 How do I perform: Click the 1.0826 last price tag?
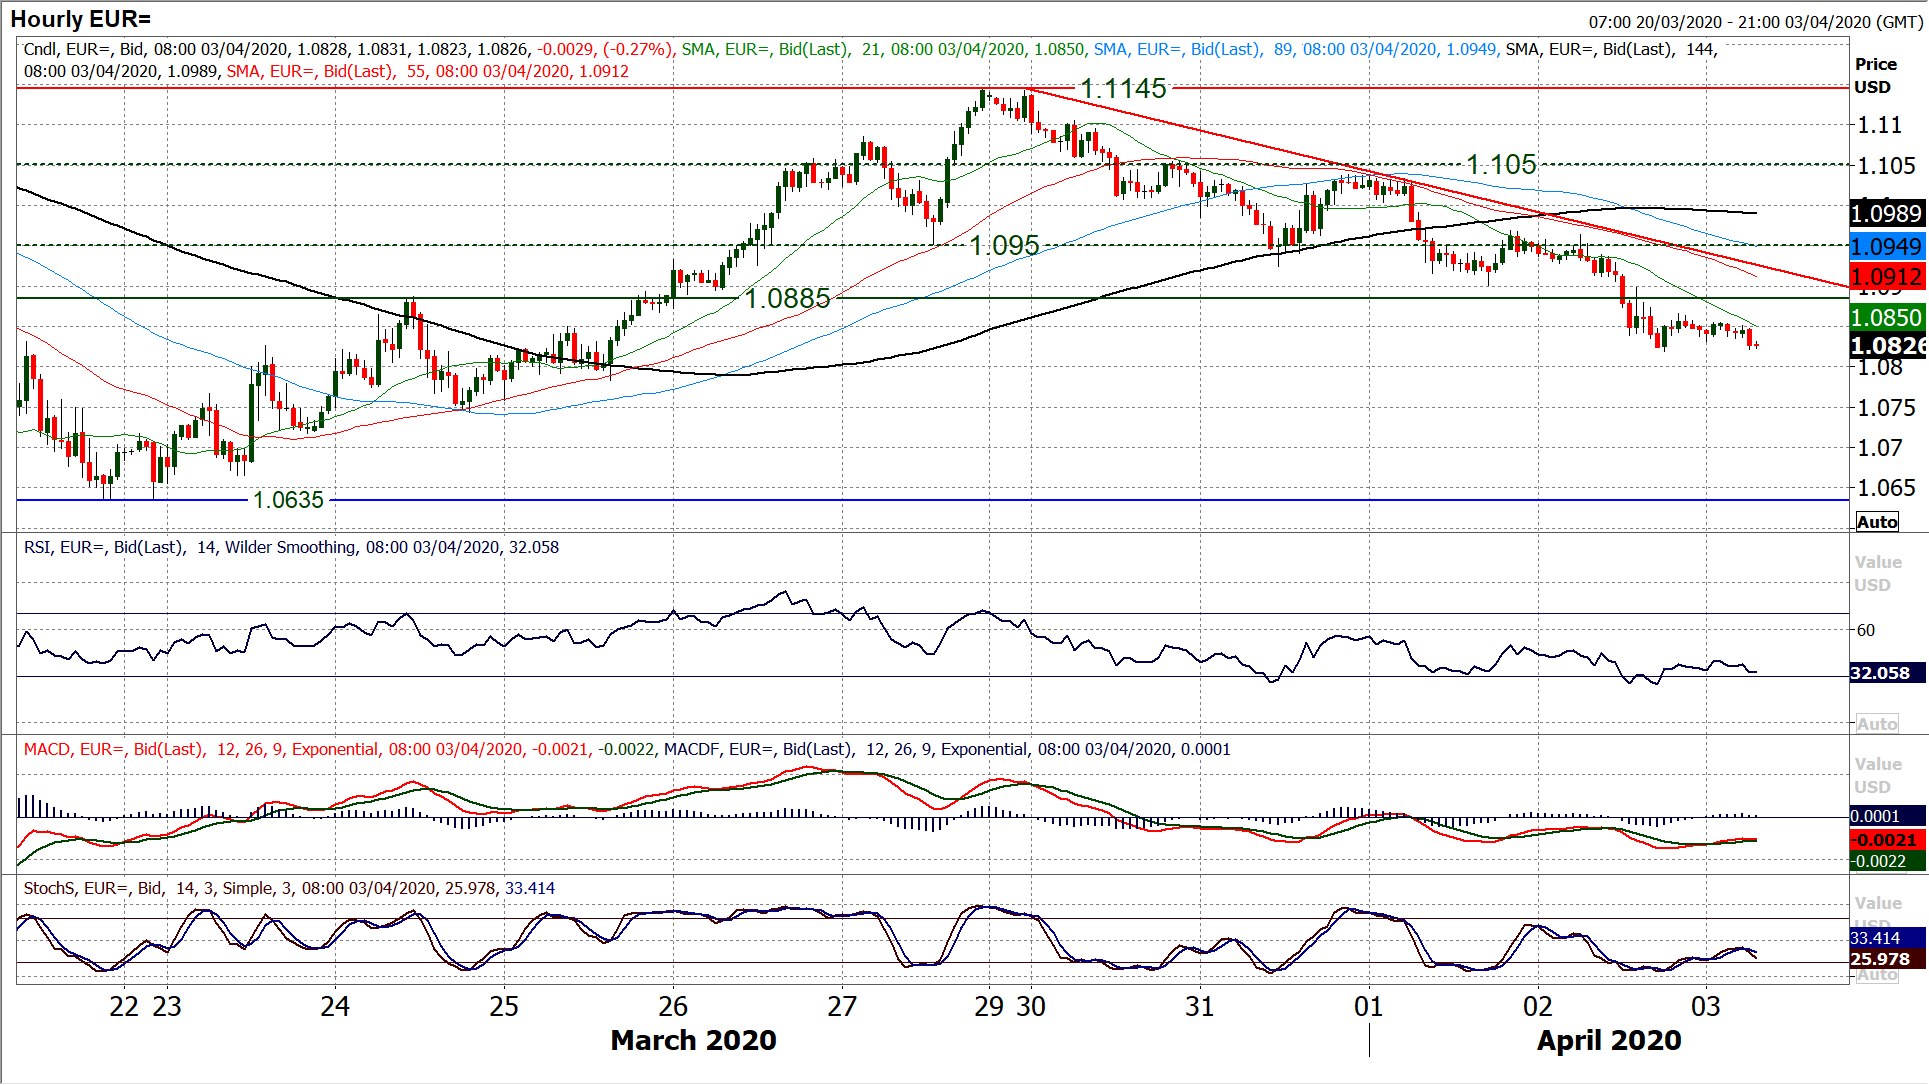tap(1887, 346)
